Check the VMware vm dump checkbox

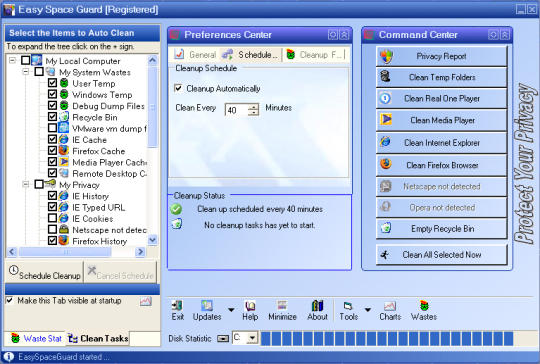pos(52,128)
